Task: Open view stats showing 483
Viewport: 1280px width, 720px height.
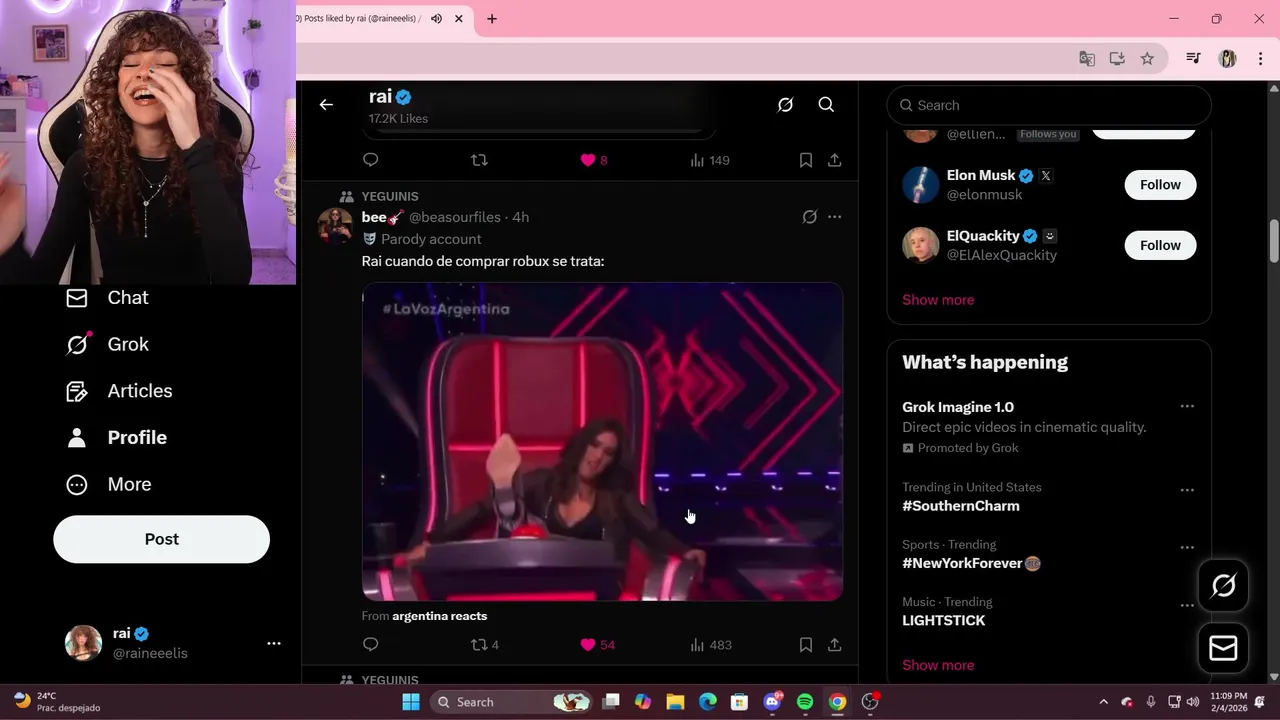Action: [x=711, y=645]
